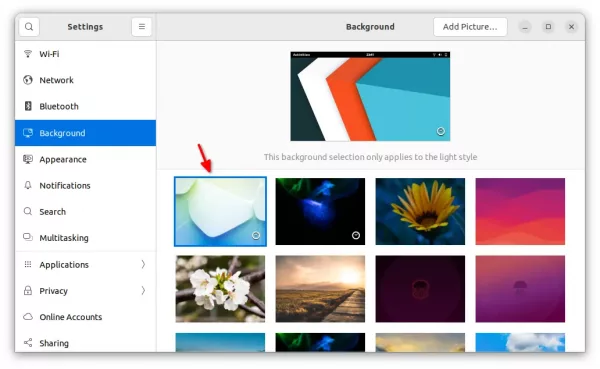Close the Settings window
Image resolution: width=600 pixels, height=369 pixels.
(x=571, y=27)
